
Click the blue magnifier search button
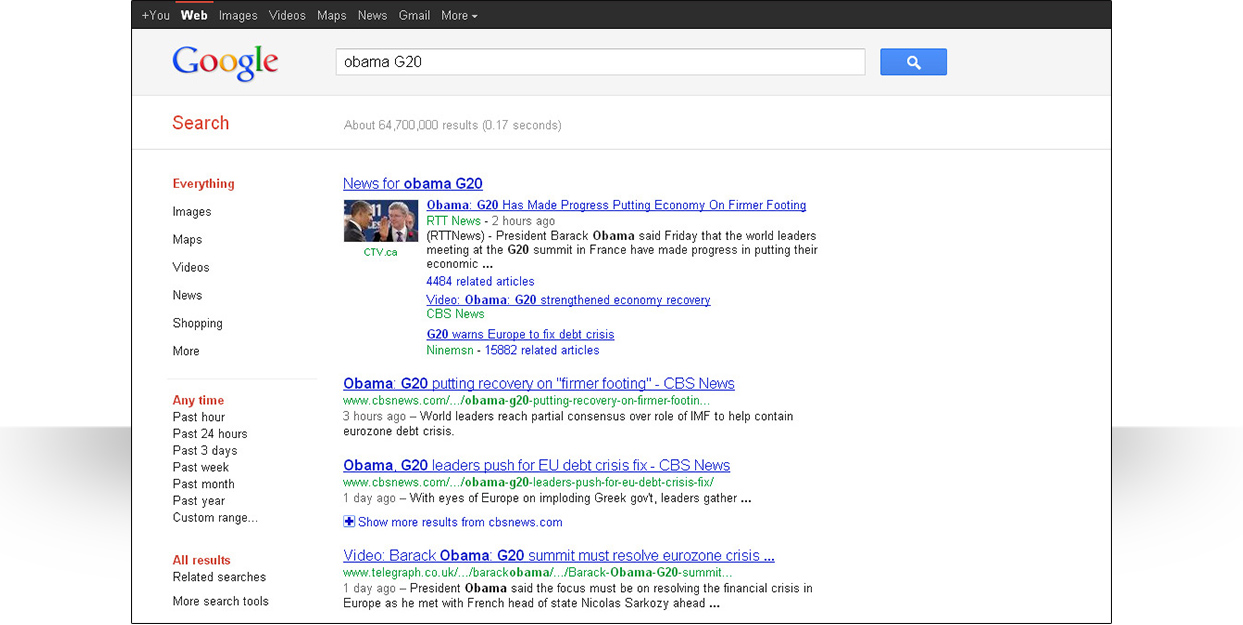[x=912, y=62]
